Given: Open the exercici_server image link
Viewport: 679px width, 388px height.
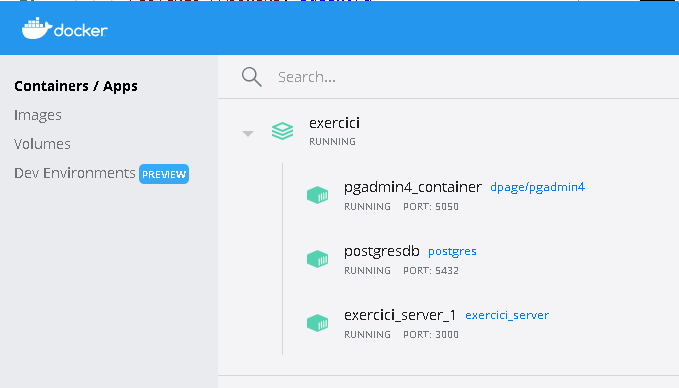Looking at the screenshot, I should pos(507,315).
